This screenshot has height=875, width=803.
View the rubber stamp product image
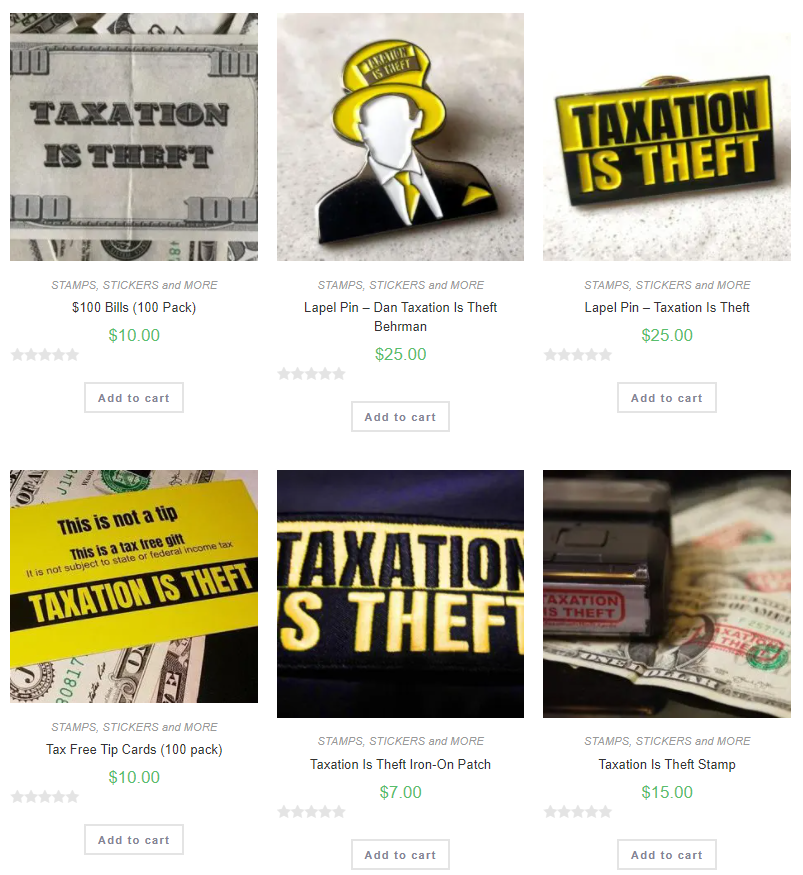[x=667, y=594]
